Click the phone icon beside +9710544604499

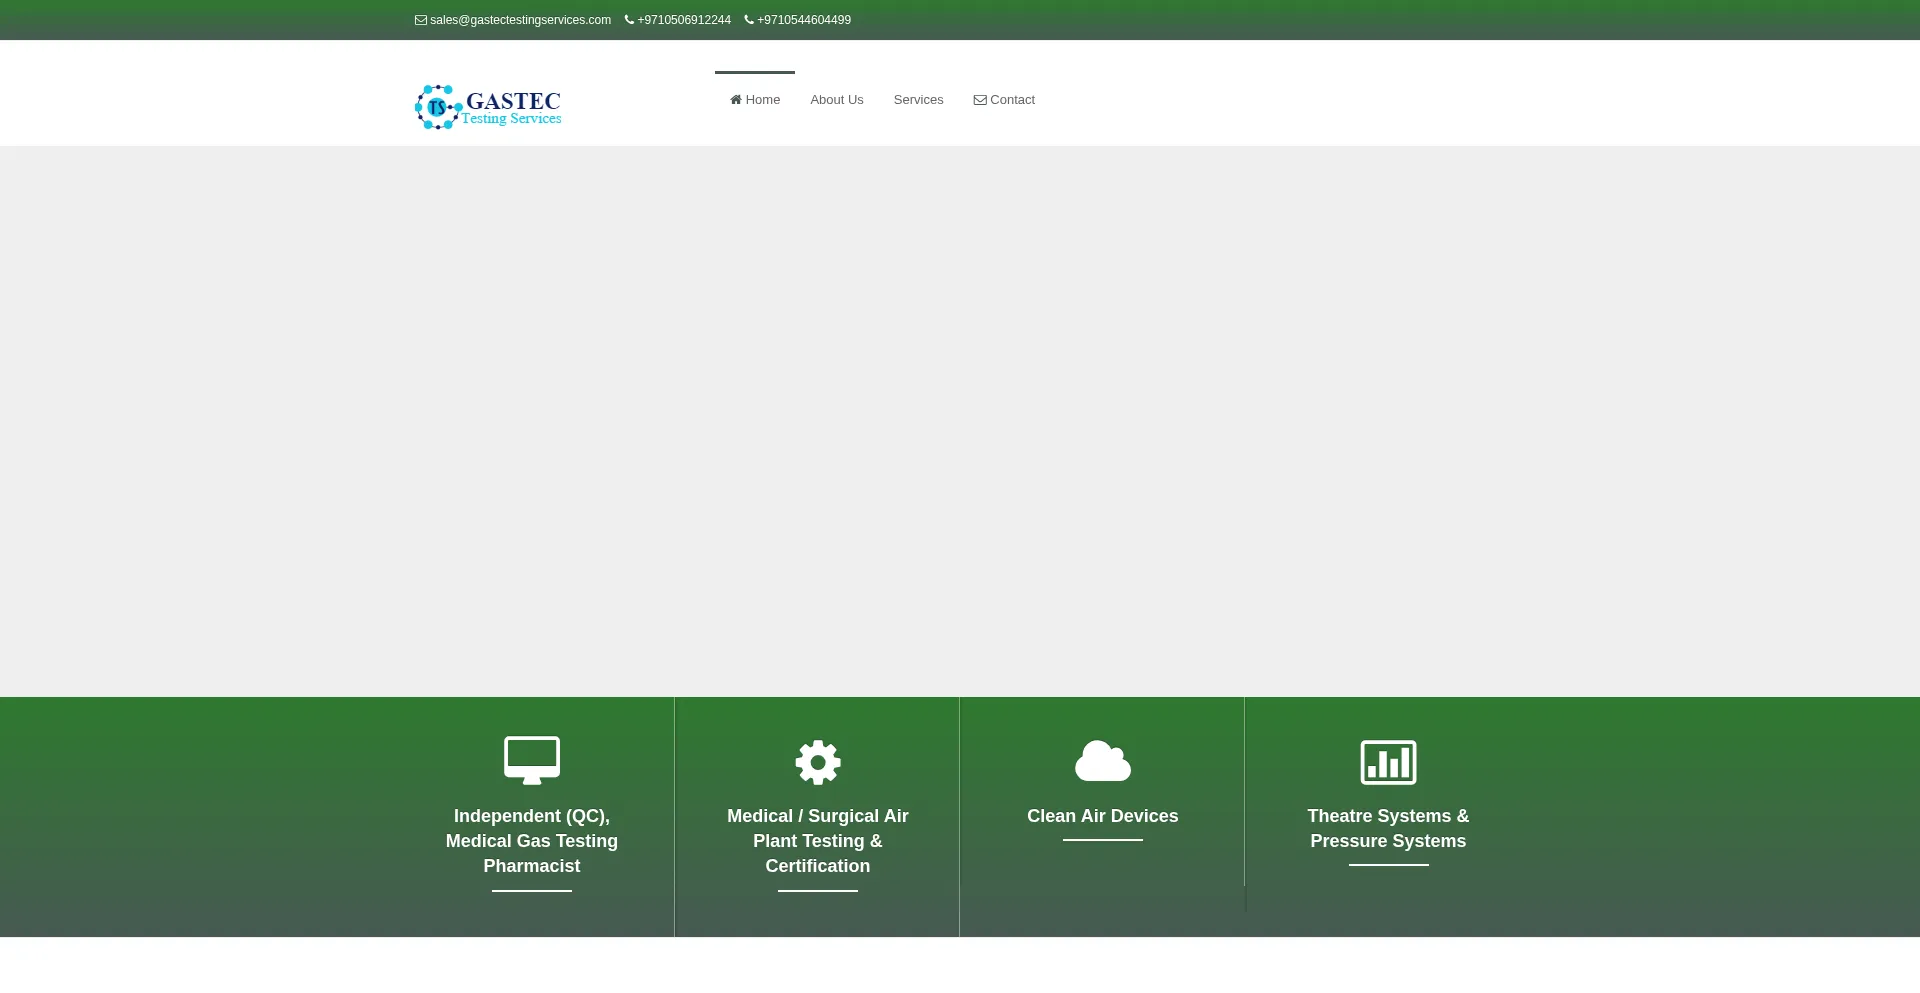pyautogui.click(x=749, y=19)
